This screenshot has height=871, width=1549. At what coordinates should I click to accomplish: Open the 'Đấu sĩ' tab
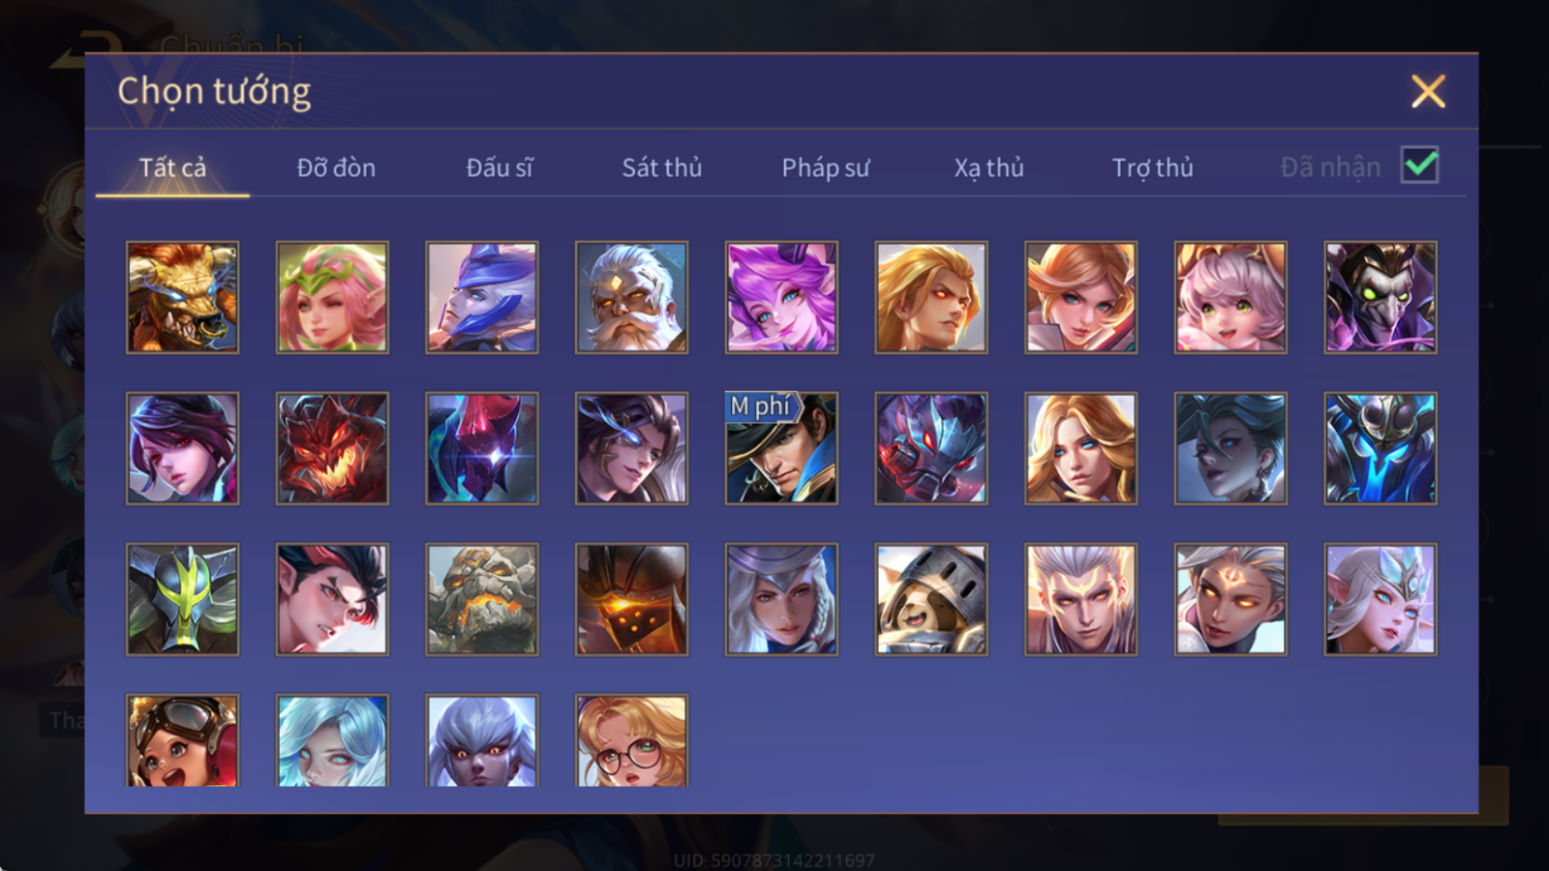(499, 167)
